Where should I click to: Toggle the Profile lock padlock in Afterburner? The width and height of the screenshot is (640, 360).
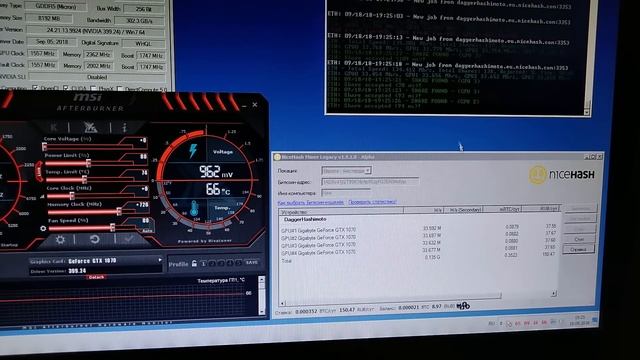point(194,264)
